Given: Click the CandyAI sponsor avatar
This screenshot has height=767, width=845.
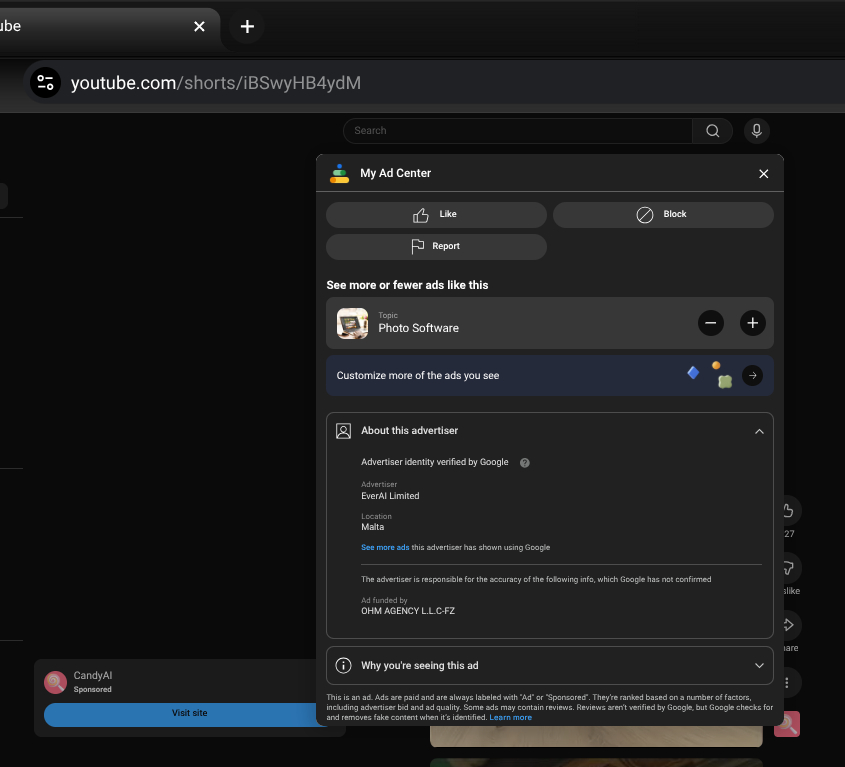Looking at the screenshot, I should click(55, 682).
